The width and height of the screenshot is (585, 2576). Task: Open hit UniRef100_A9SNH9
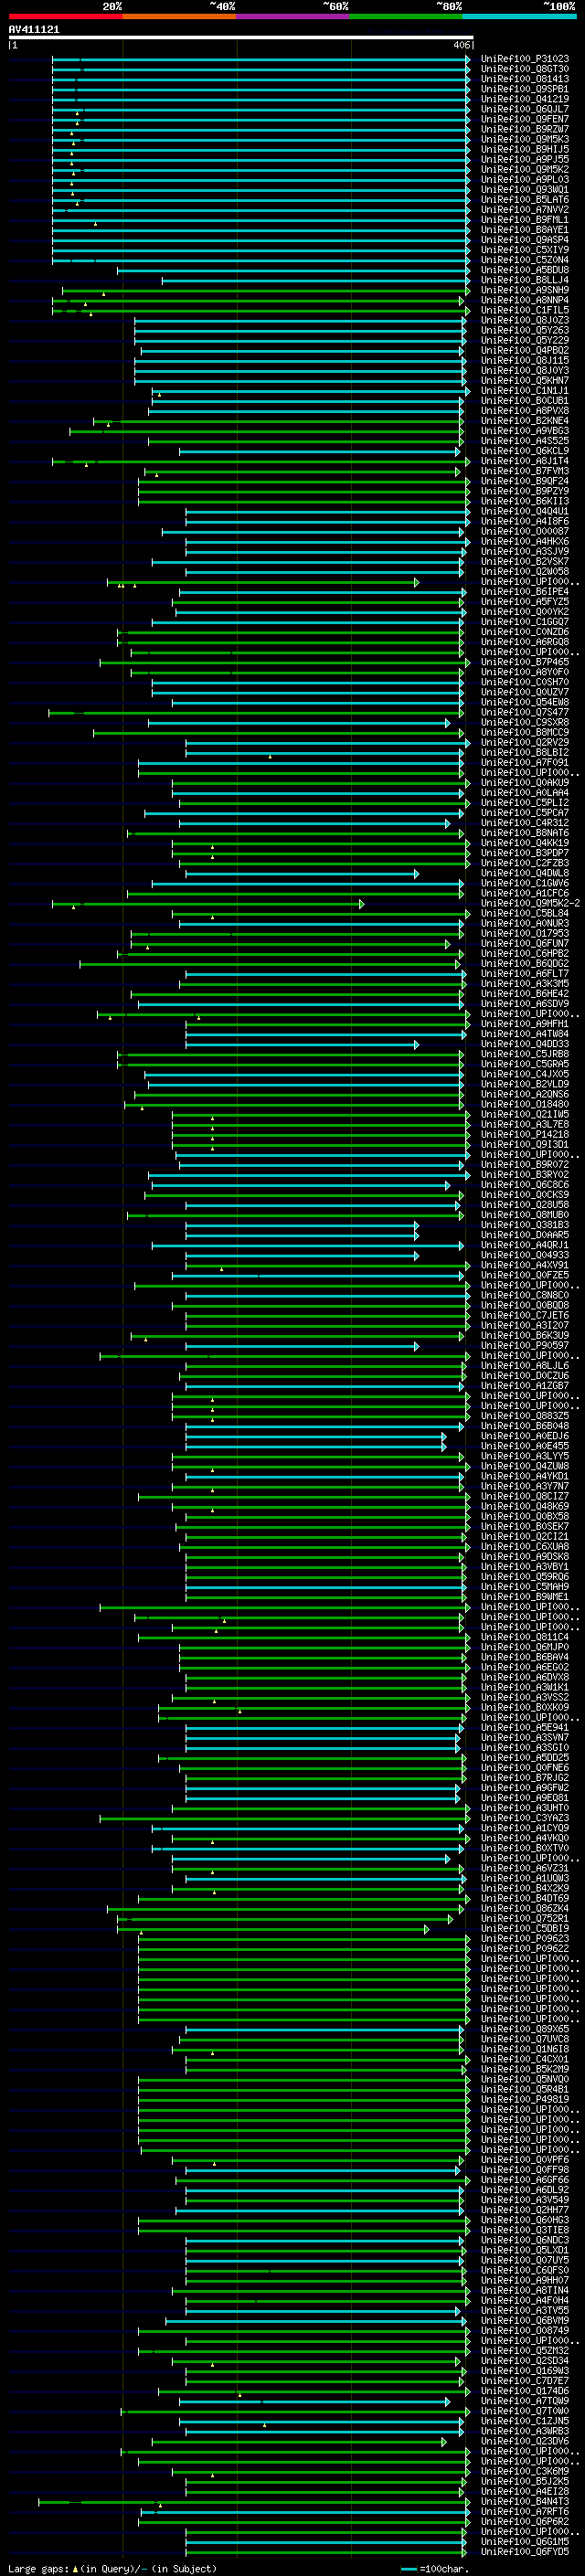coord(524,290)
